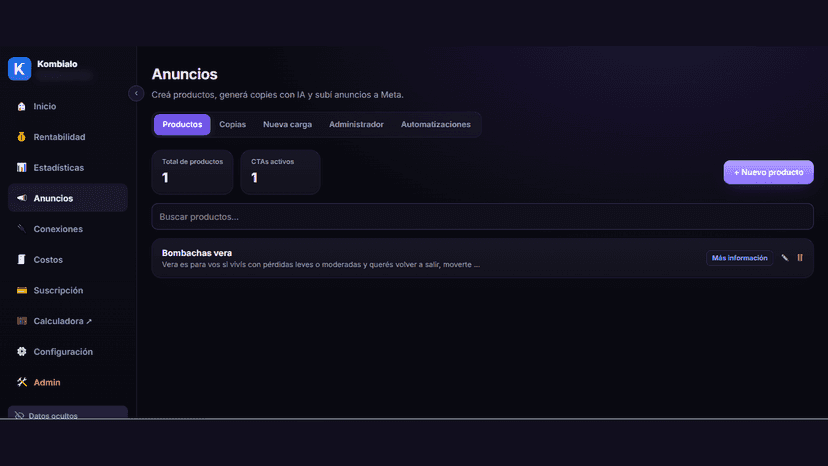Open Rentabilidad via its money bag icon
Image resolution: width=828 pixels, height=466 pixels.
pyautogui.click(x=21, y=137)
